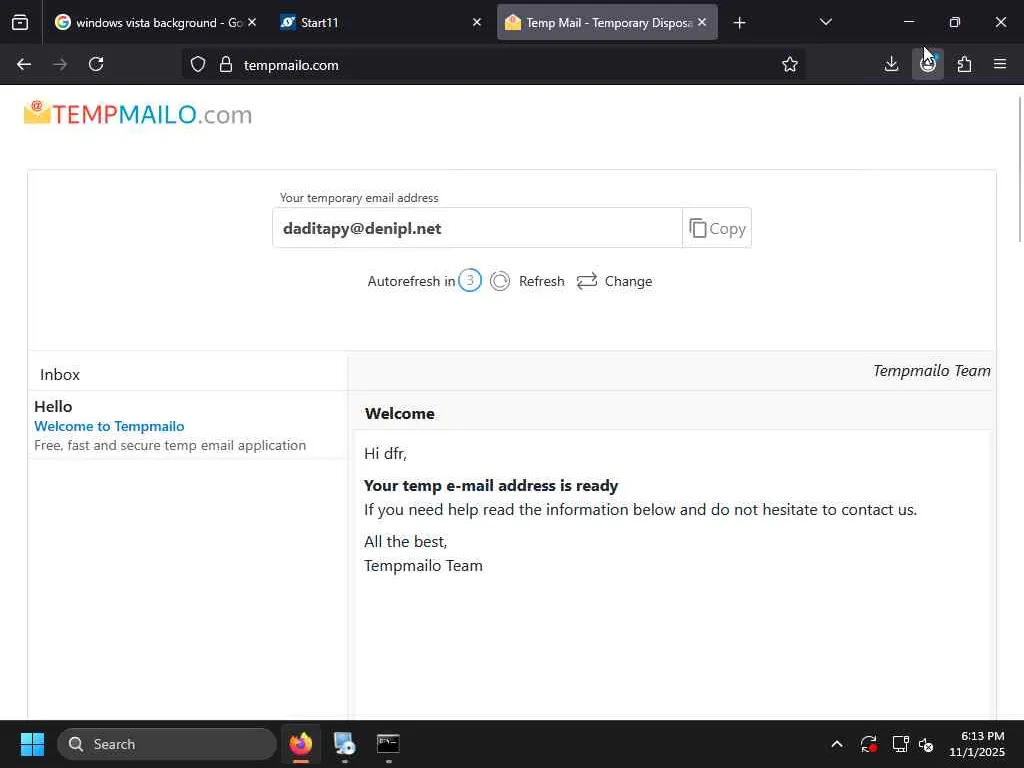Click the taskbar Search box
The width and height of the screenshot is (1024, 768).
(x=167, y=744)
